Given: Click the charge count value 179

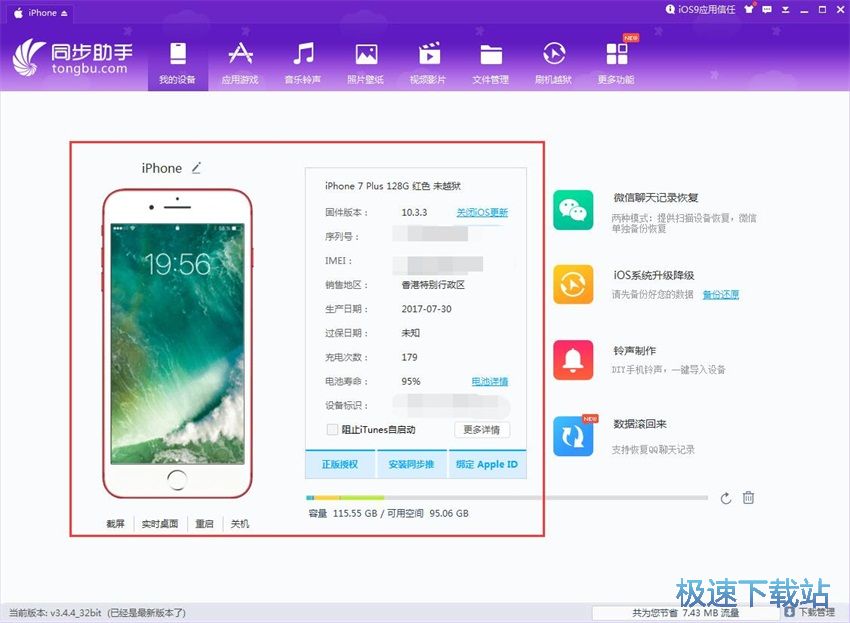Looking at the screenshot, I should 409,357.
